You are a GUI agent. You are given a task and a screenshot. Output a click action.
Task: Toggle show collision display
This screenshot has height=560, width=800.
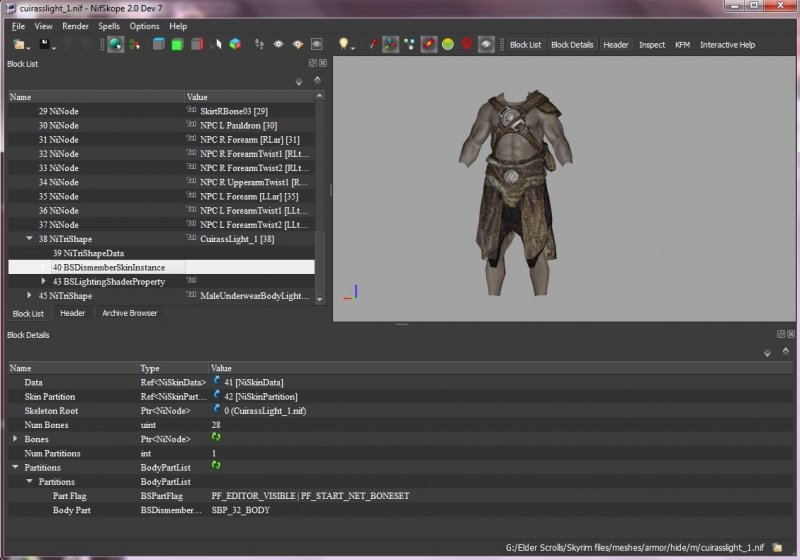(x=429, y=44)
